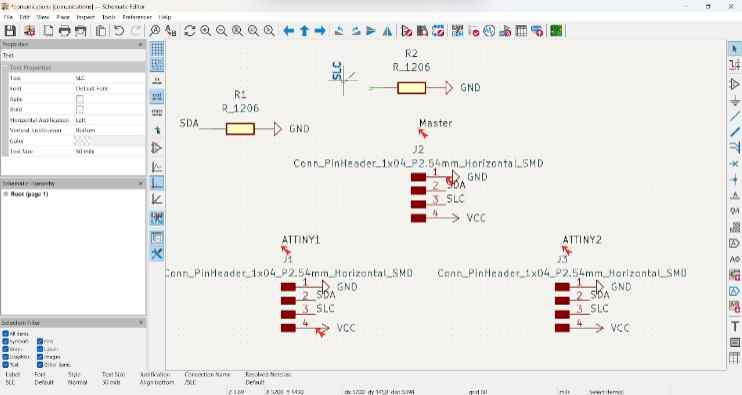Rotate selection counterclockwise
The height and width of the screenshot is (395, 742).
pos(339,31)
